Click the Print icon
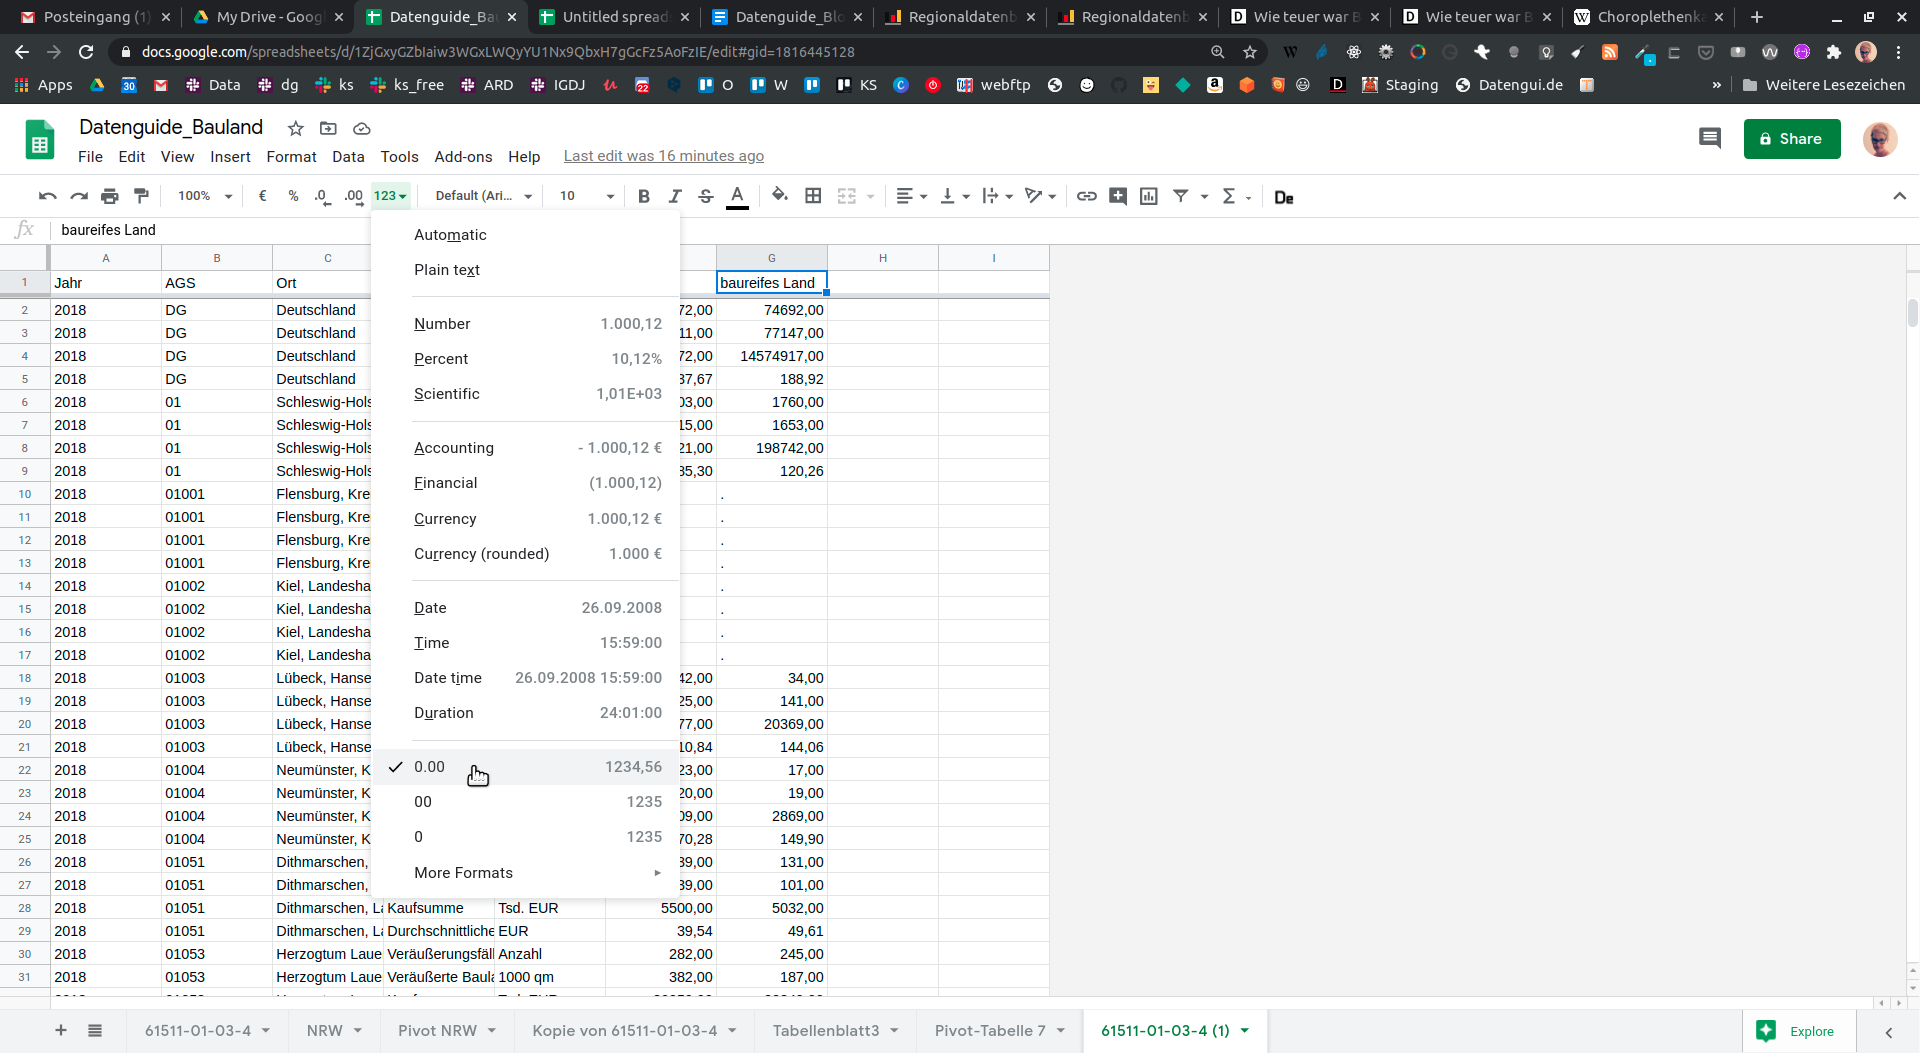This screenshot has height=1053, width=1920. click(110, 197)
